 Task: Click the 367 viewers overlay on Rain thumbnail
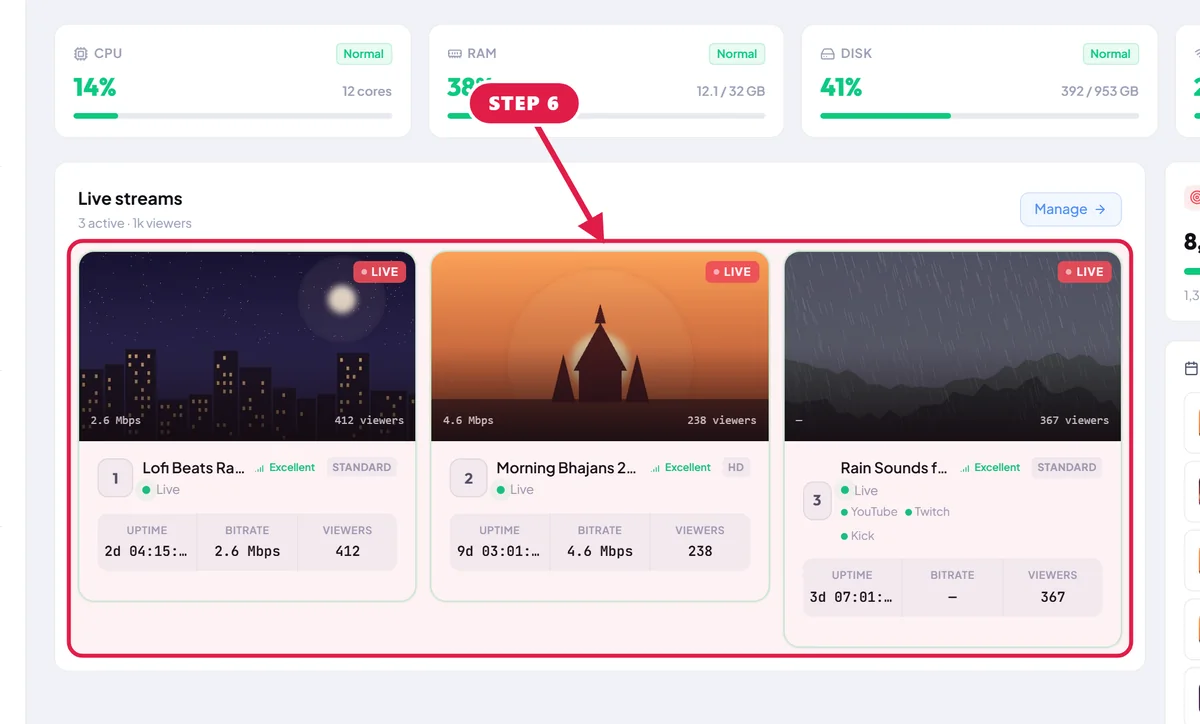tap(1074, 420)
